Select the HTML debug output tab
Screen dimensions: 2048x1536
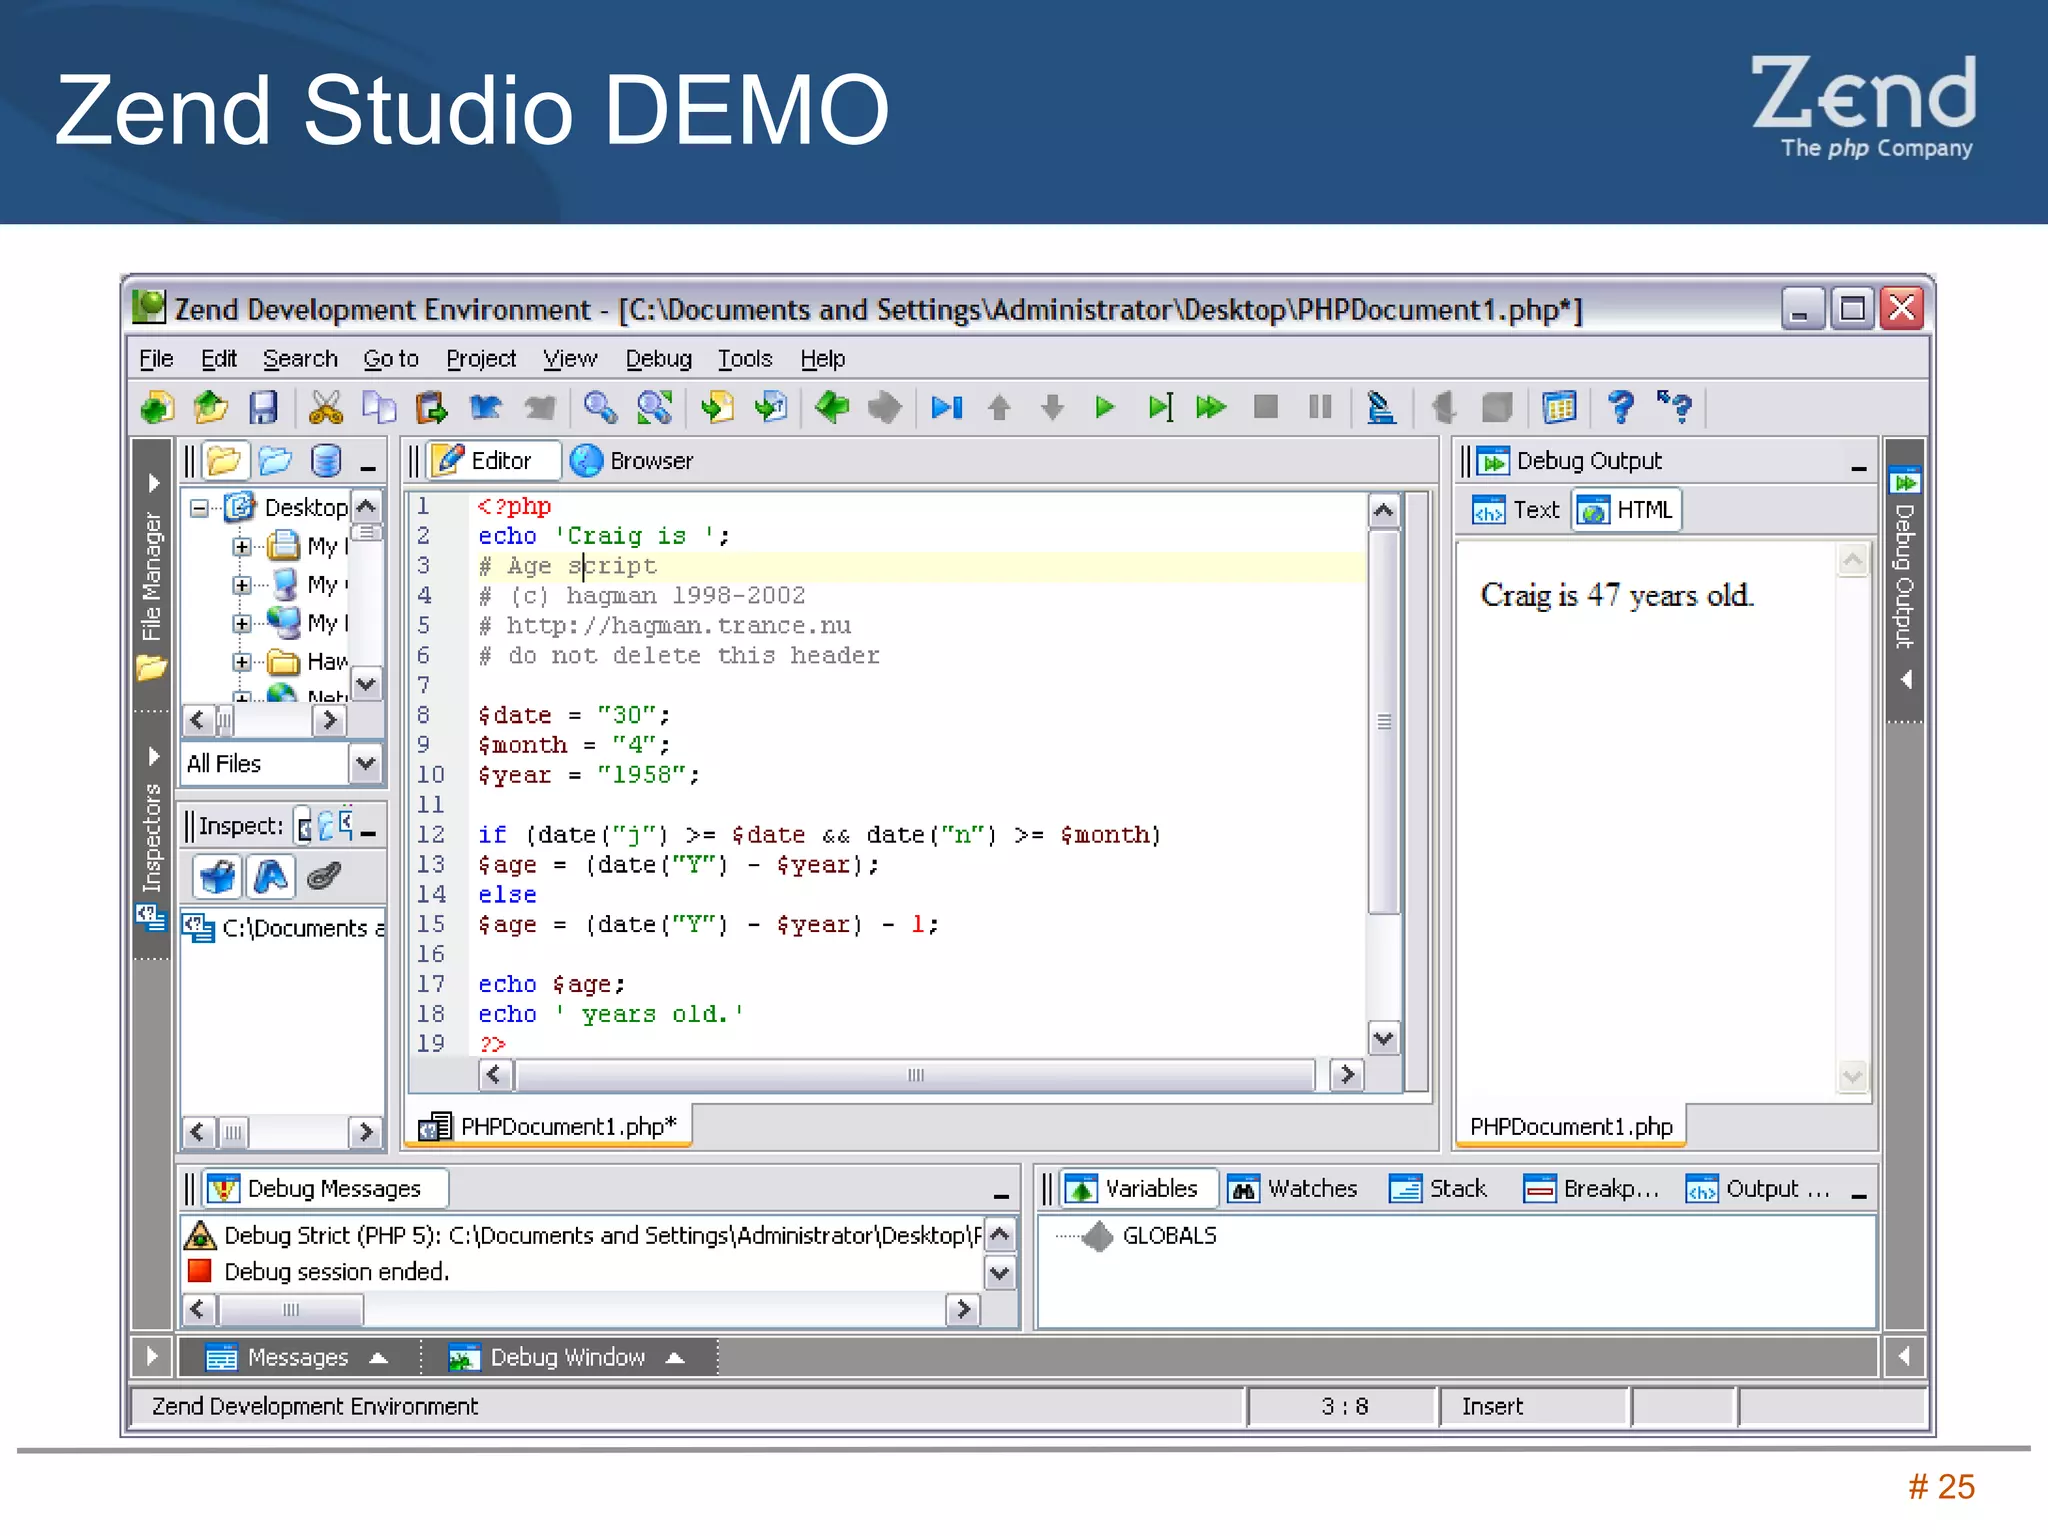coord(1626,510)
